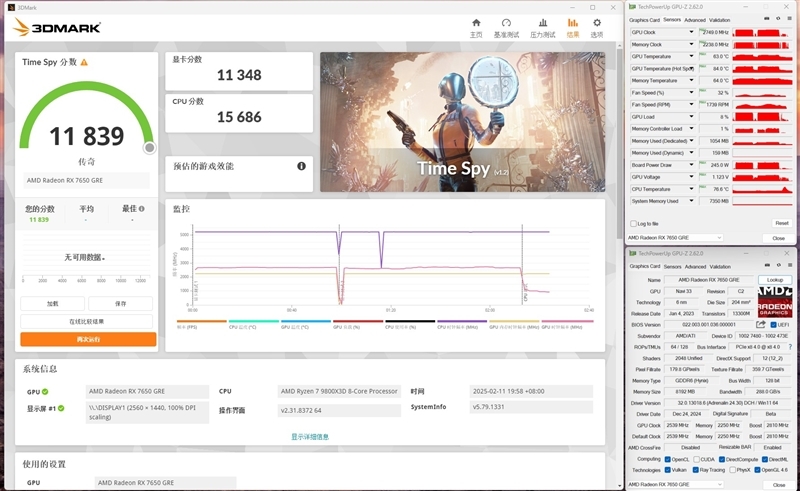Click the question mark next to Bus Interface
The width and height of the screenshot is (800, 491).
(x=790, y=347)
